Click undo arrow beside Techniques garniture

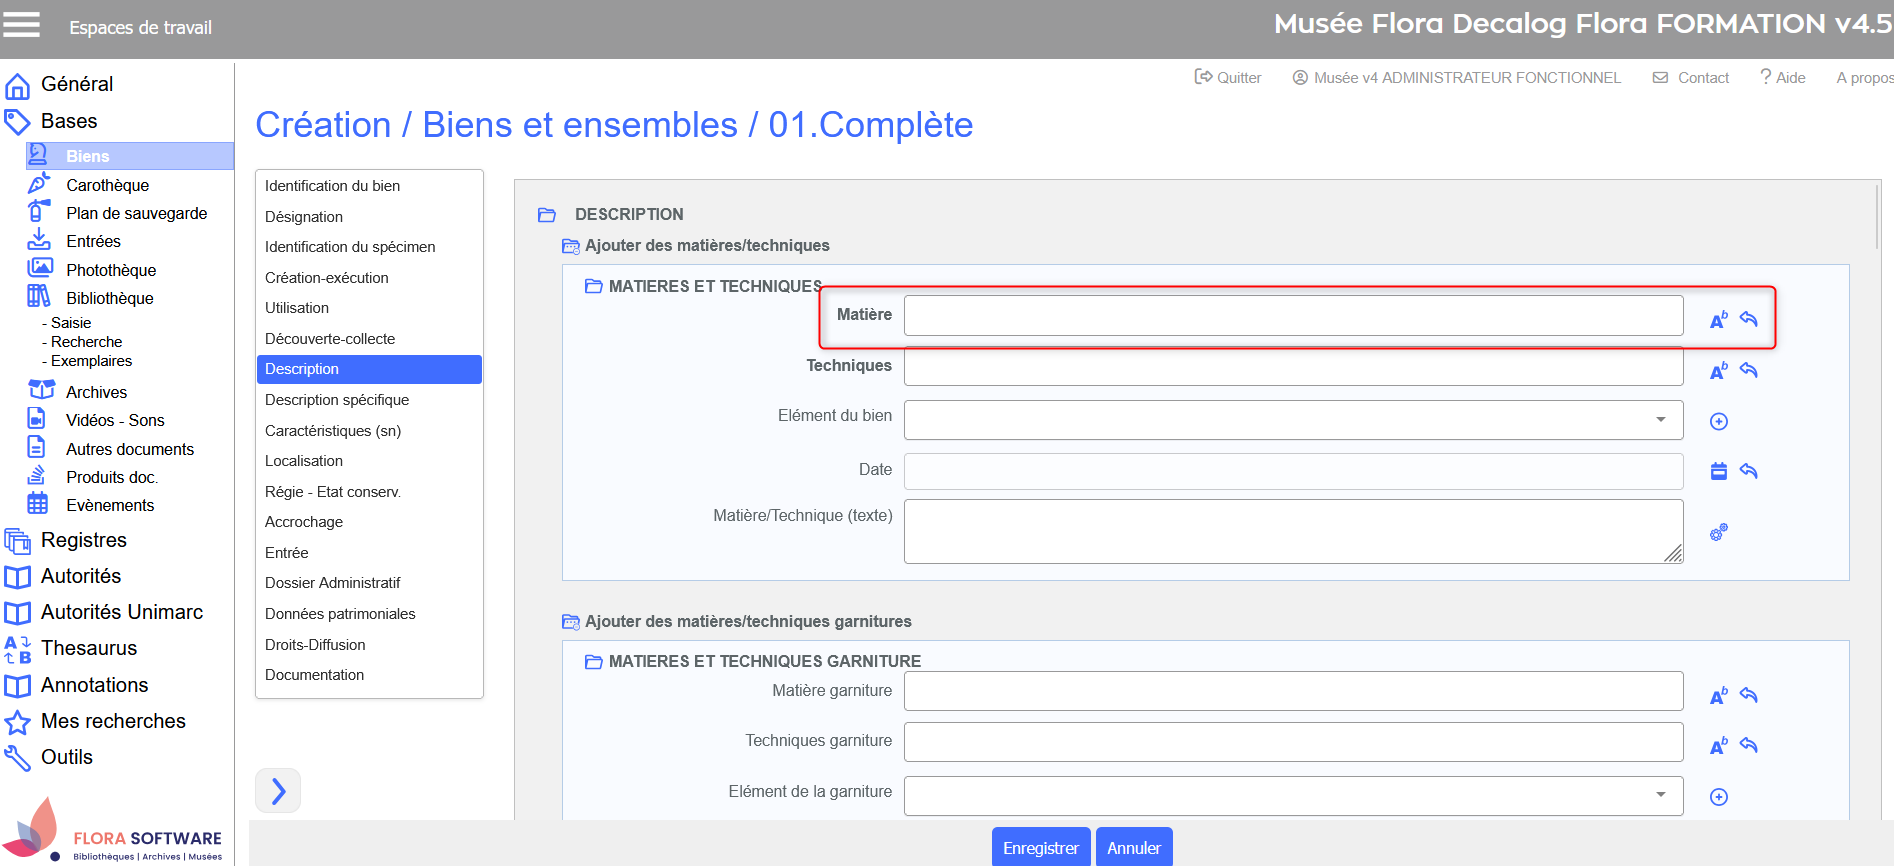[x=1748, y=745]
